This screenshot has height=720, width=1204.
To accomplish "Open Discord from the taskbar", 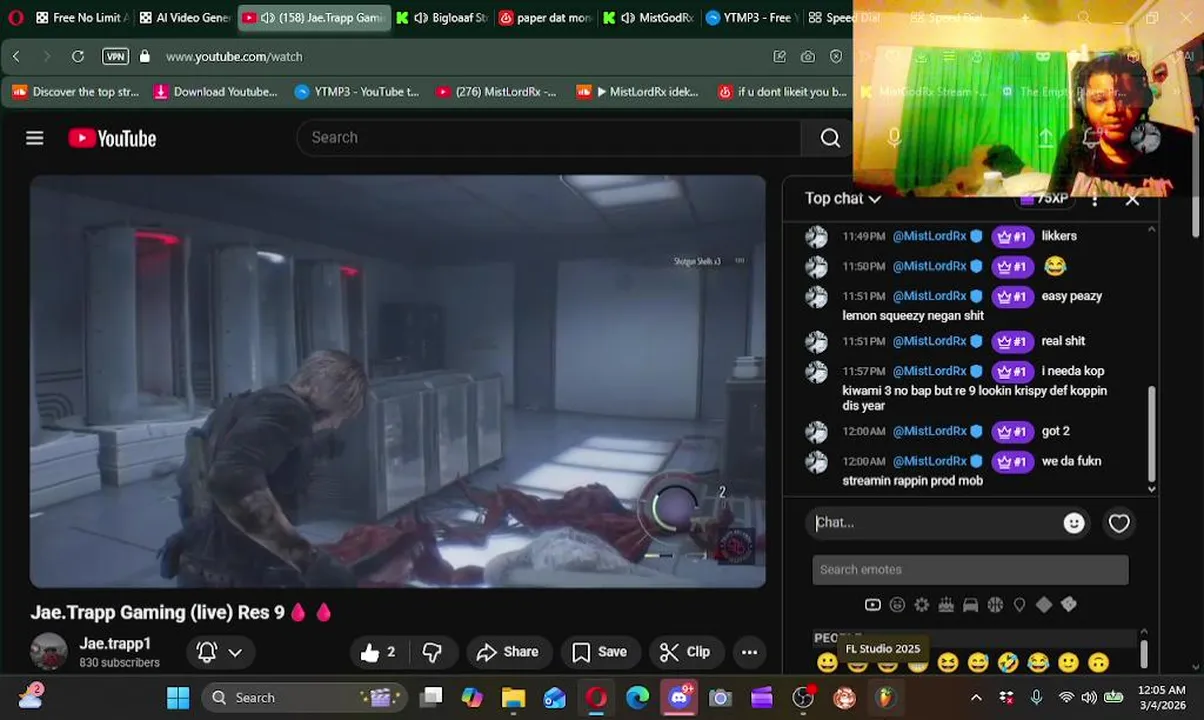I will [679, 697].
